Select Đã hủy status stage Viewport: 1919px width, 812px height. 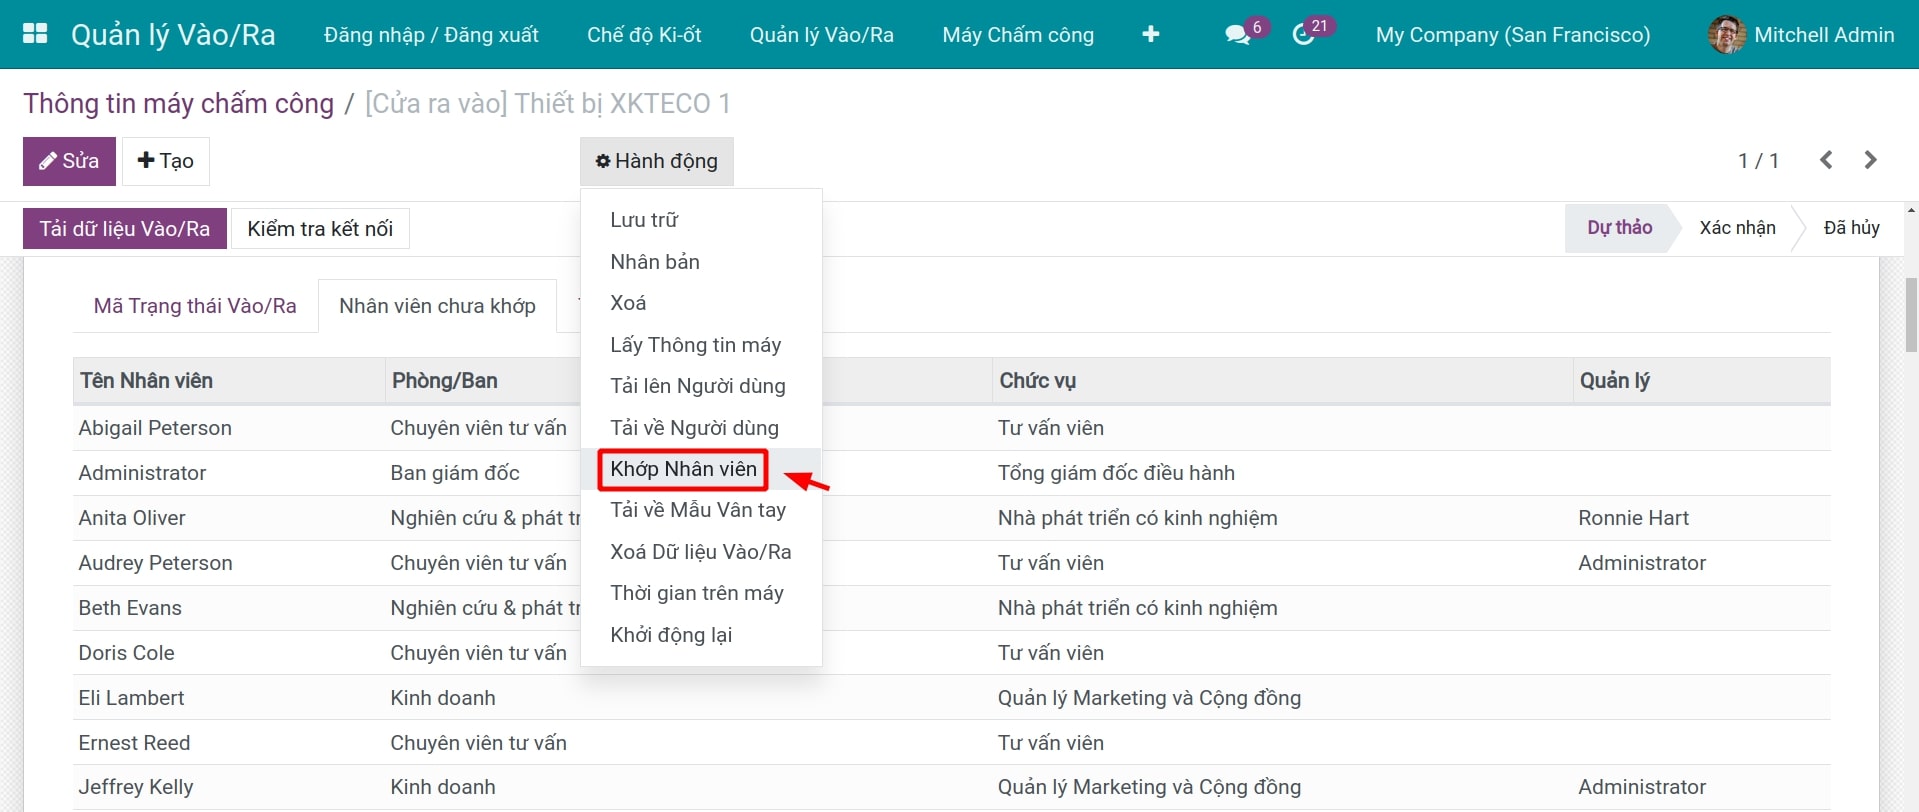(x=1851, y=227)
